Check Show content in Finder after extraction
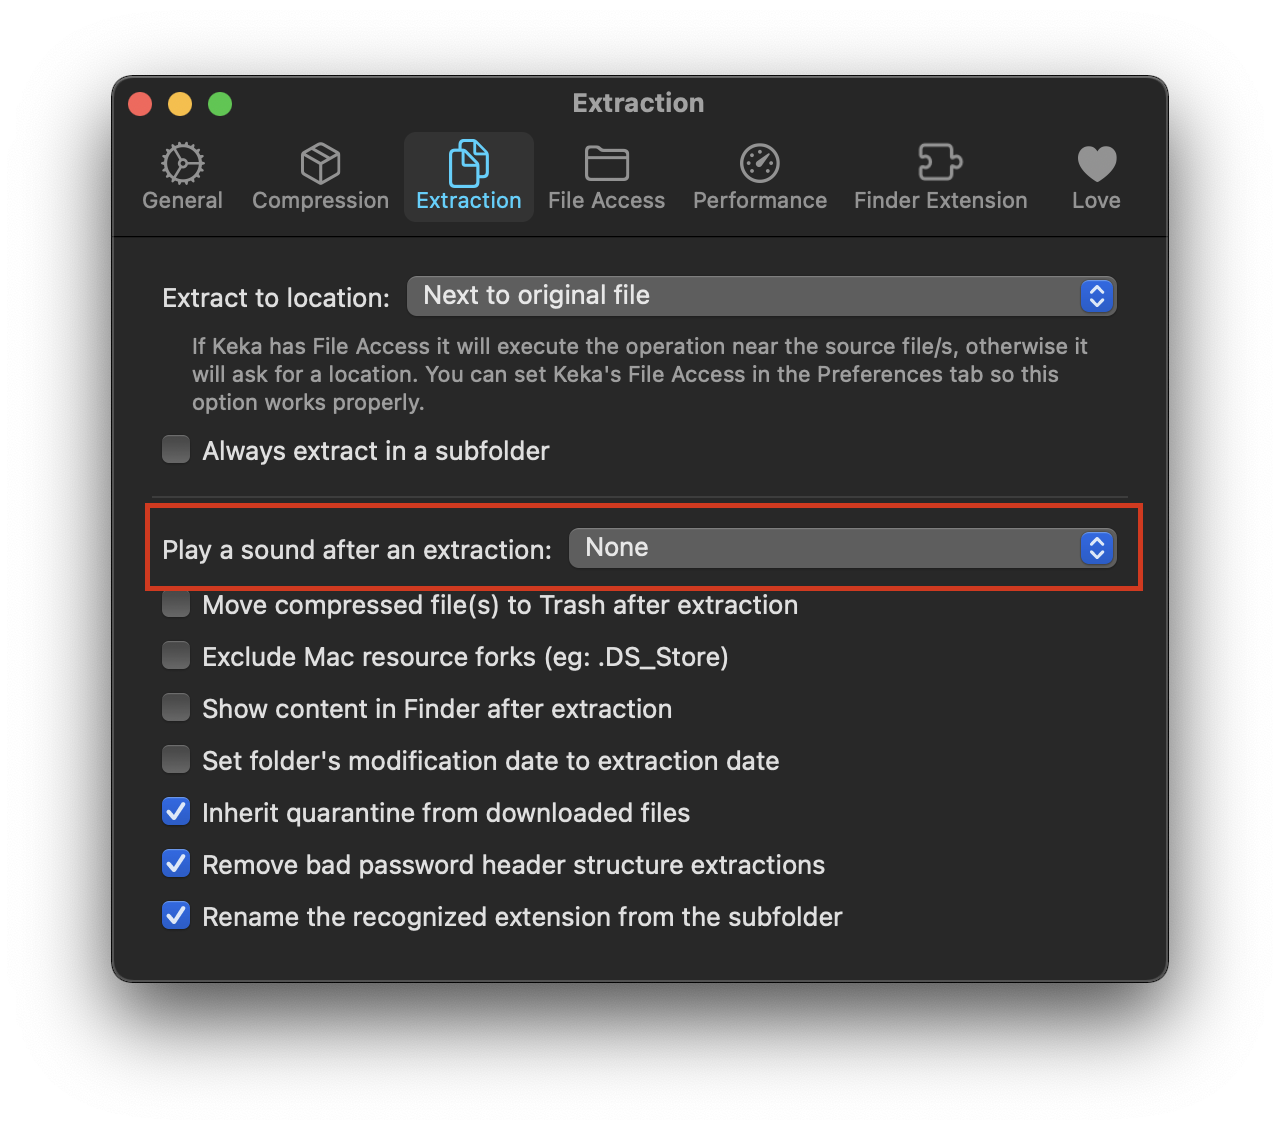Screen dimensions: 1280x1130 (175, 707)
